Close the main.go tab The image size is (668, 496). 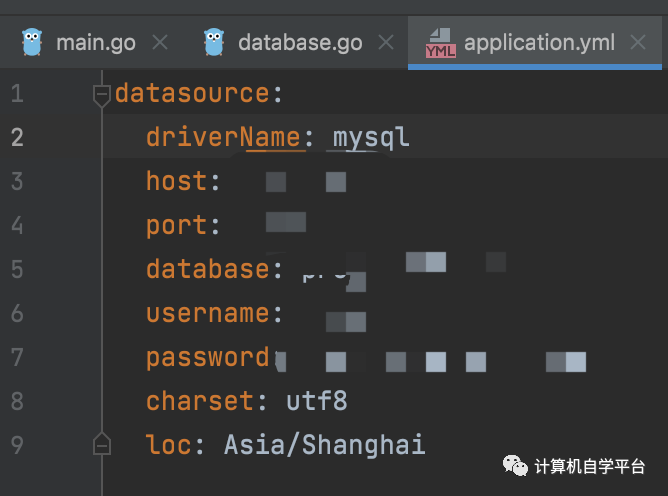pos(158,43)
